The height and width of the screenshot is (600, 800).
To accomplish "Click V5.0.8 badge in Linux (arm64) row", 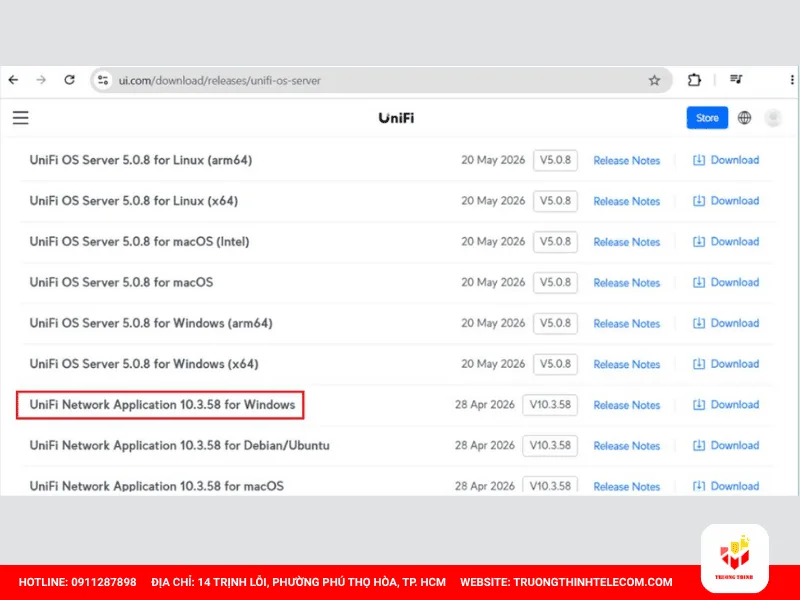I will point(555,160).
